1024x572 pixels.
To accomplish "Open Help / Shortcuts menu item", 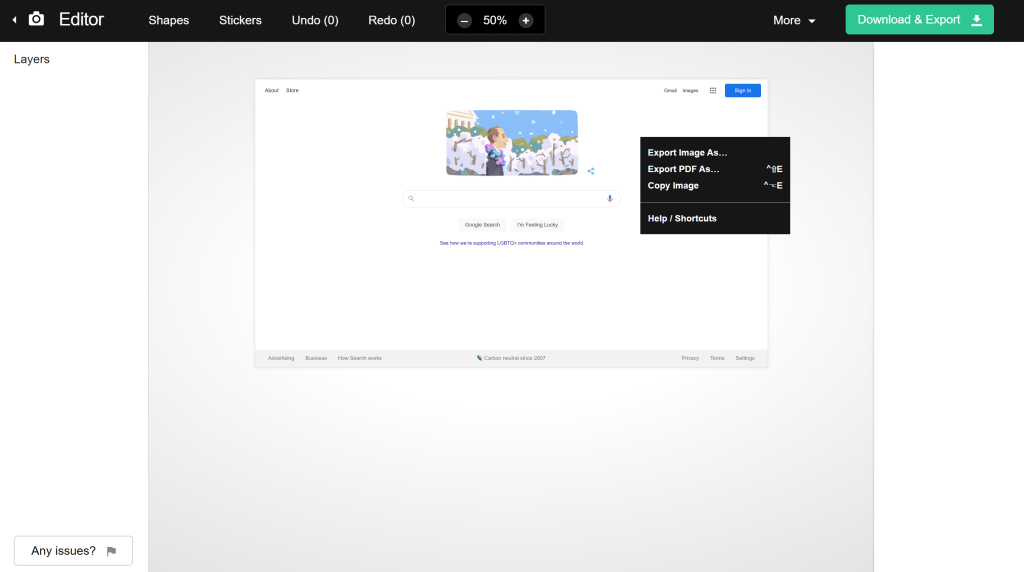I will click(682, 218).
